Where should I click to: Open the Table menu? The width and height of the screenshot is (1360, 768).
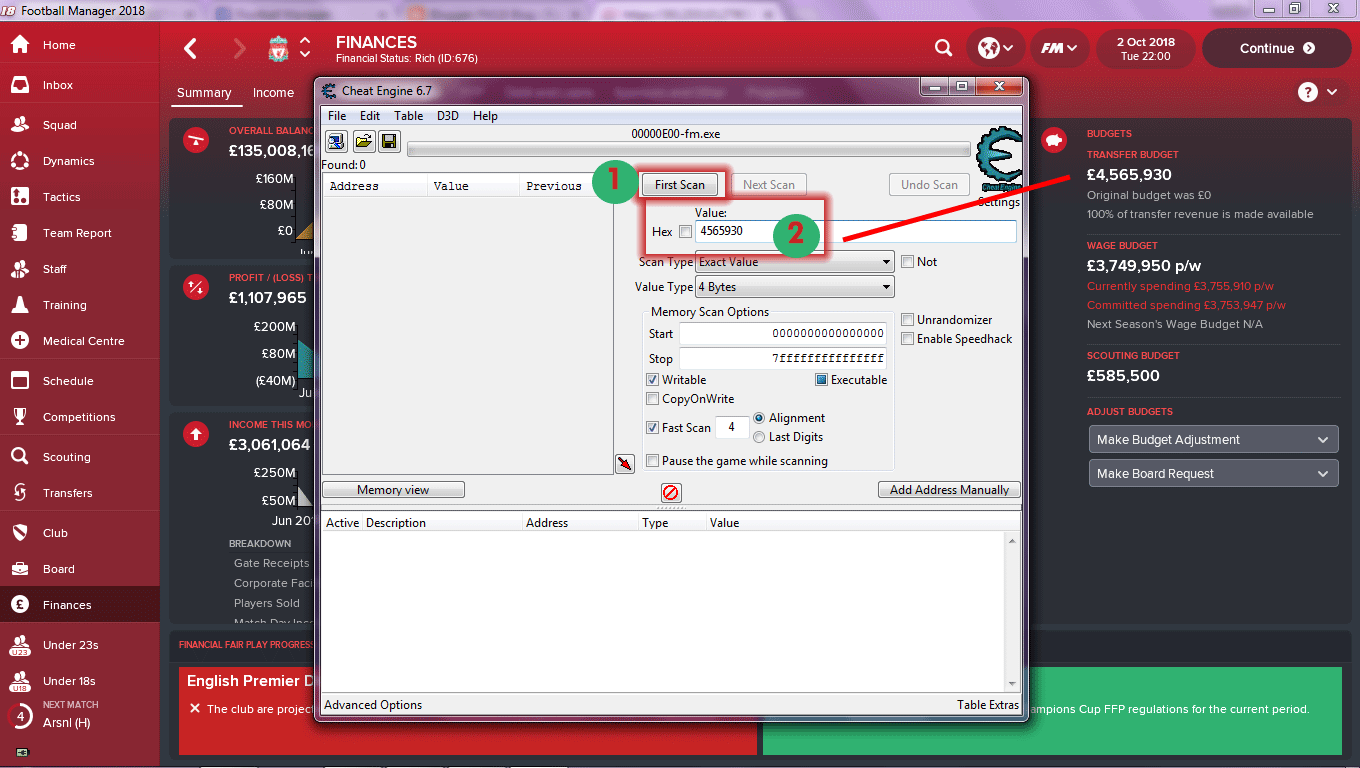click(408, 116)
